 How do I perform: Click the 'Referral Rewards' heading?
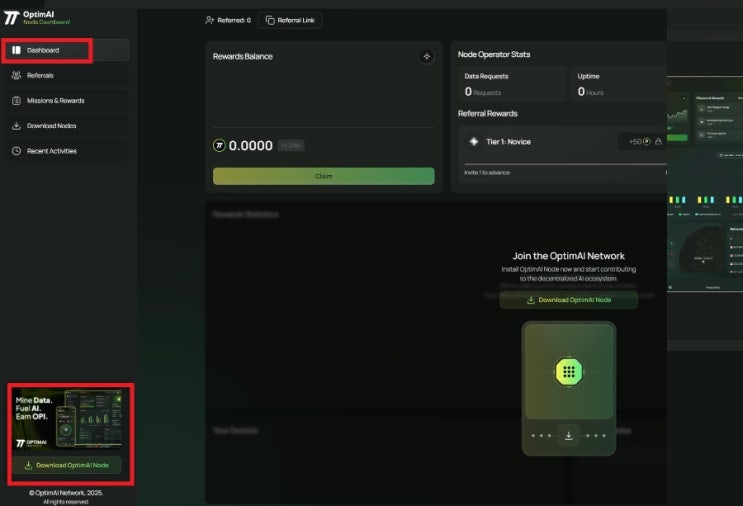[488, 114]
